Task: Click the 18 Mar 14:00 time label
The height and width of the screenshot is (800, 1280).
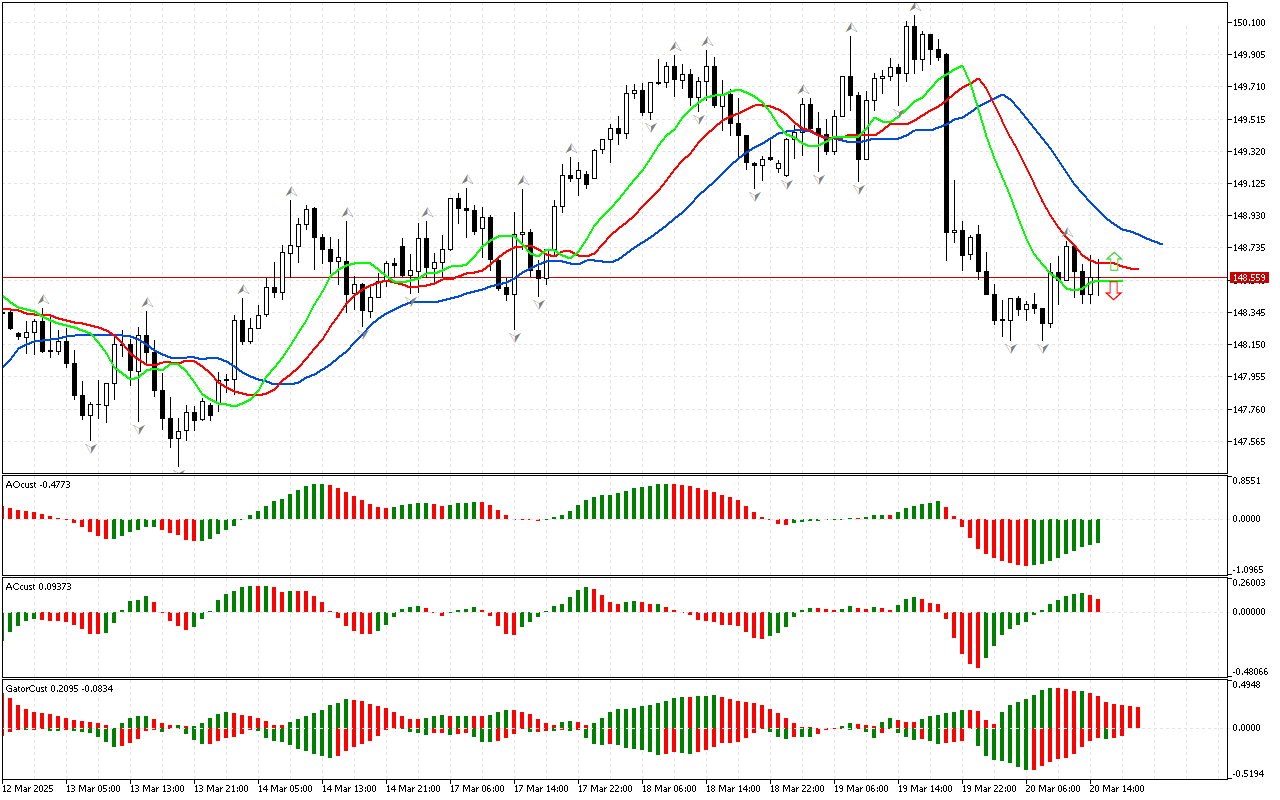Action: click(x=733, y=789)
